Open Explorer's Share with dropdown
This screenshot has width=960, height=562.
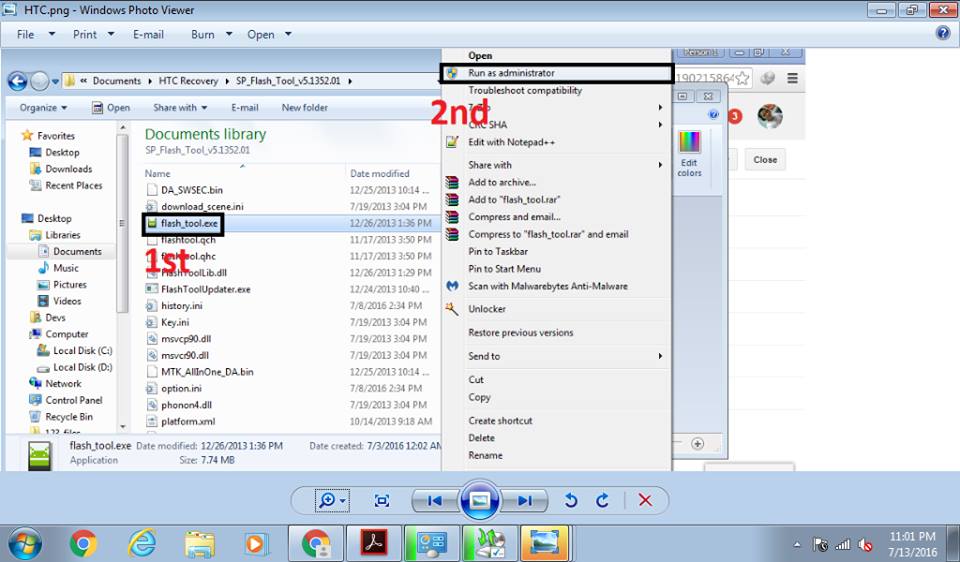[180, 108]
